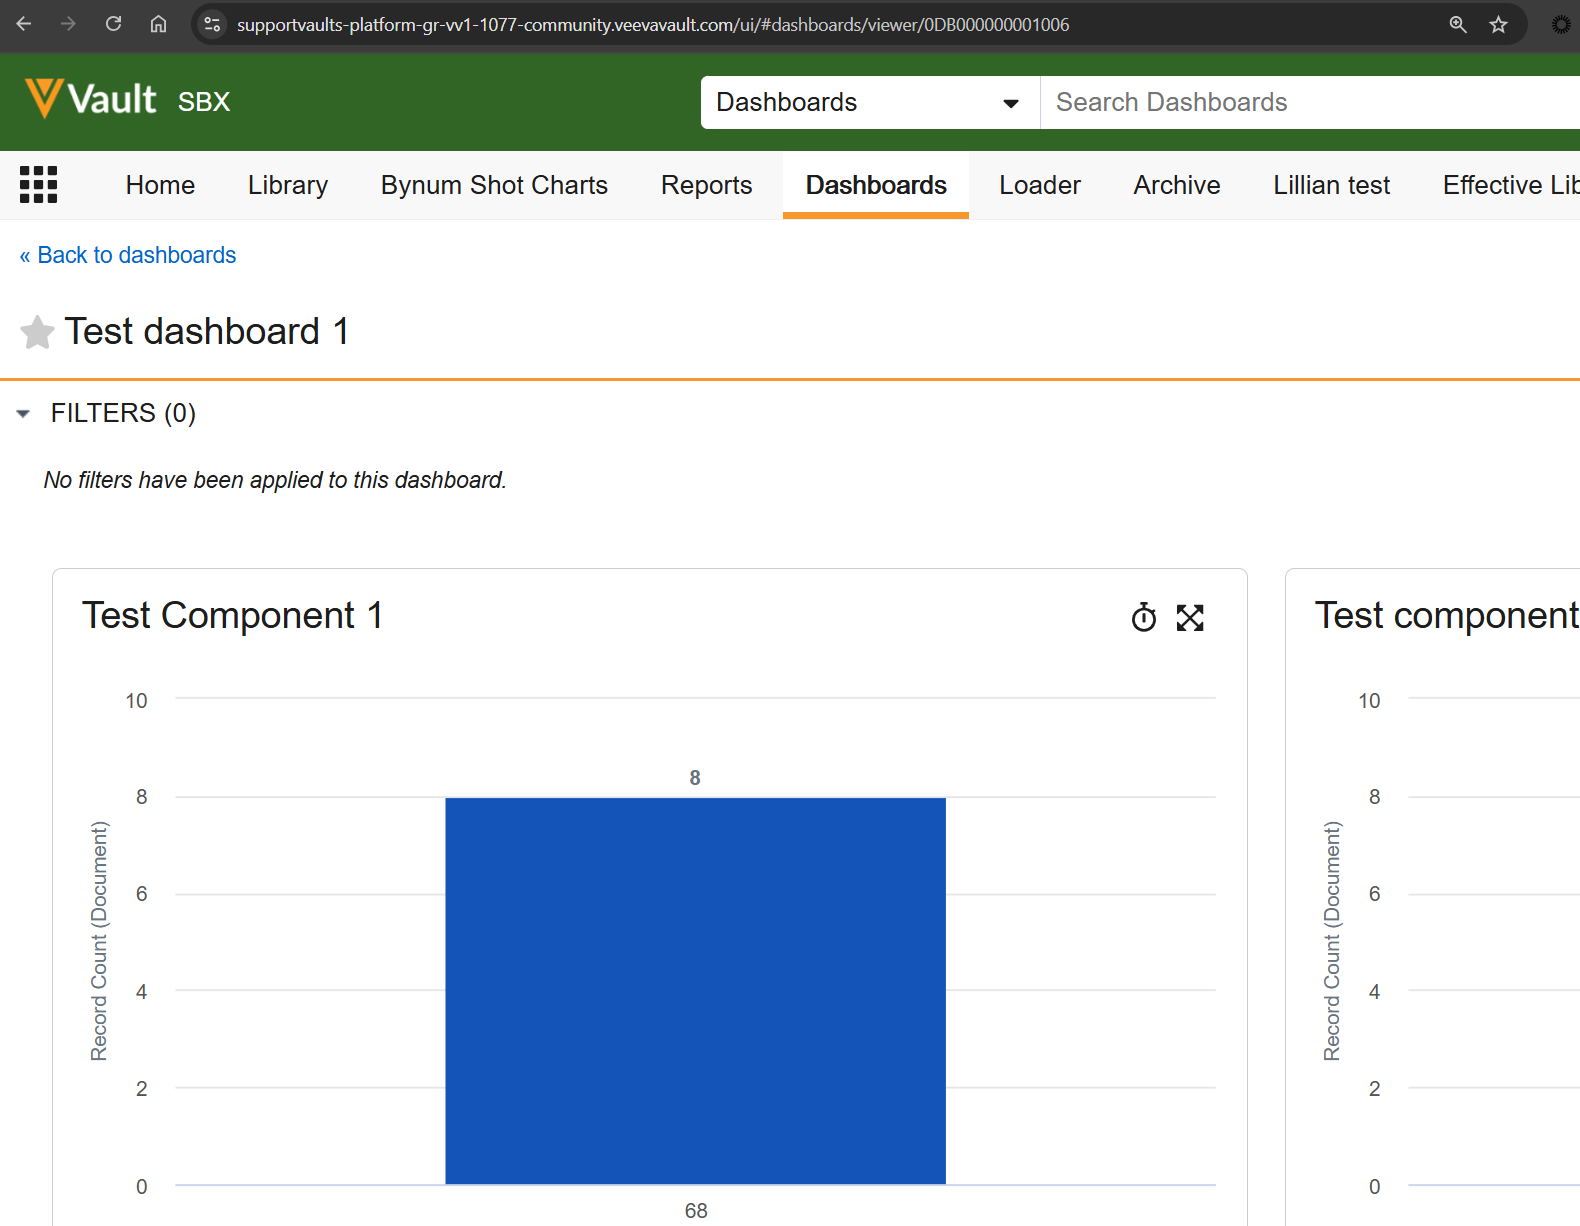Click the Back to dashboards link
Viewport: 1580px width, 1226px height.
pyautogui.click(x=128, y=256)
